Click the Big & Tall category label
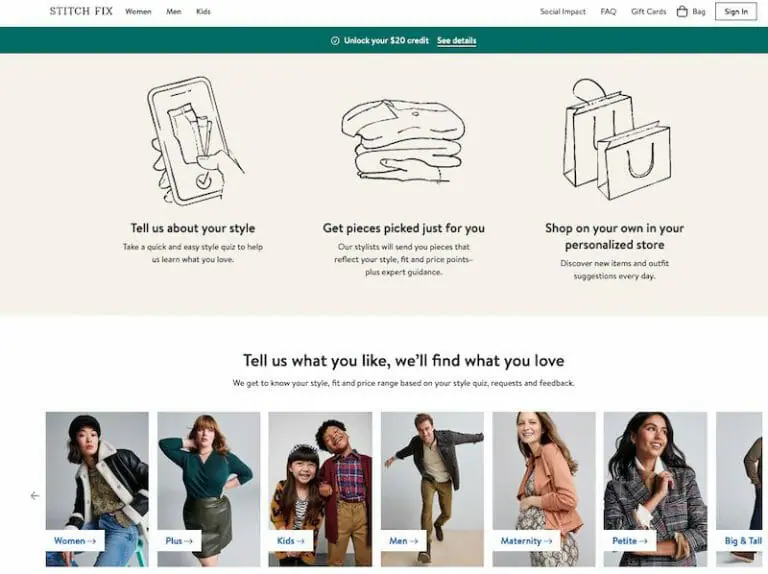 coord(743,541)
